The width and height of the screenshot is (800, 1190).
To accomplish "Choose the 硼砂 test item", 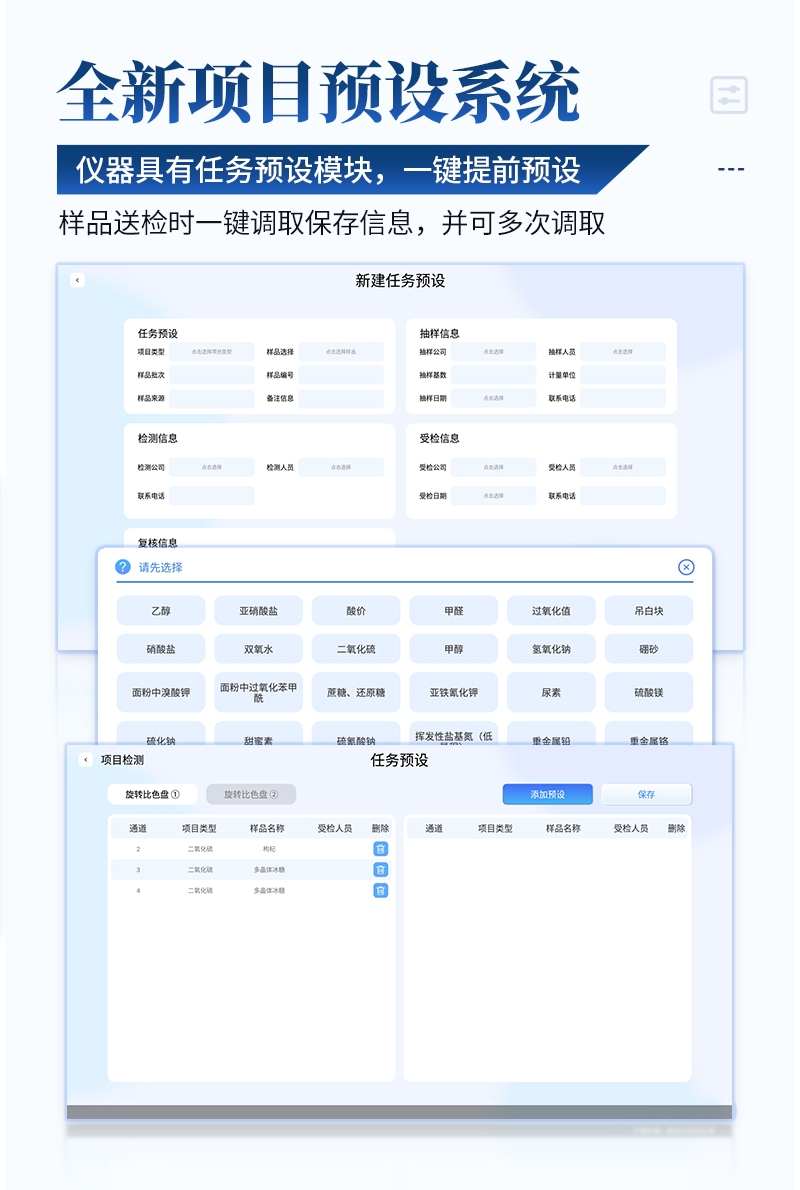I will (x=649, y=650).
